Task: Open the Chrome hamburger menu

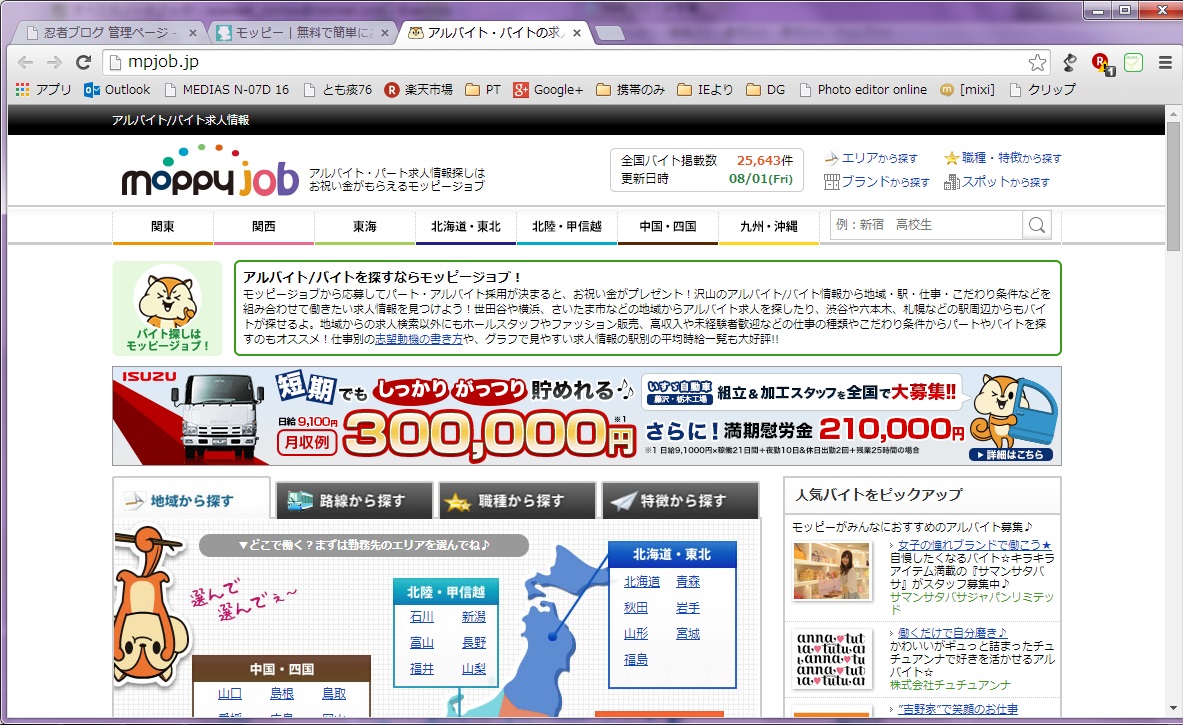Action: pyautogui.click(x=1165, y=63)
